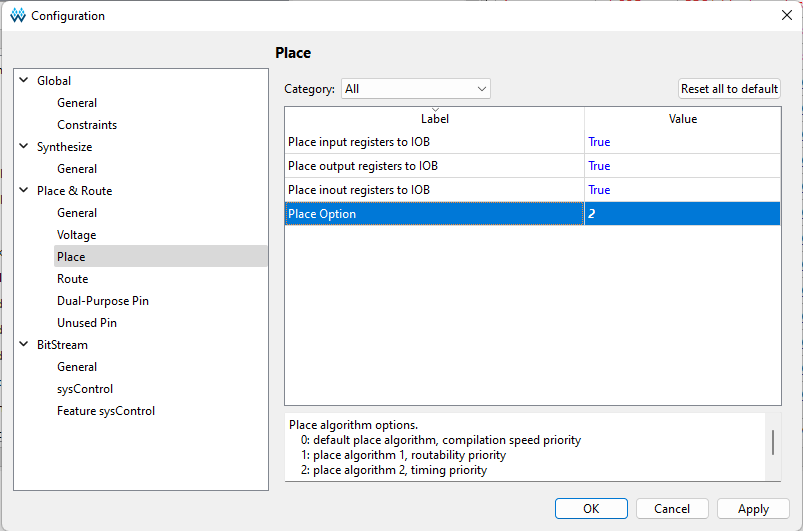Click the Cancel button

672,508
